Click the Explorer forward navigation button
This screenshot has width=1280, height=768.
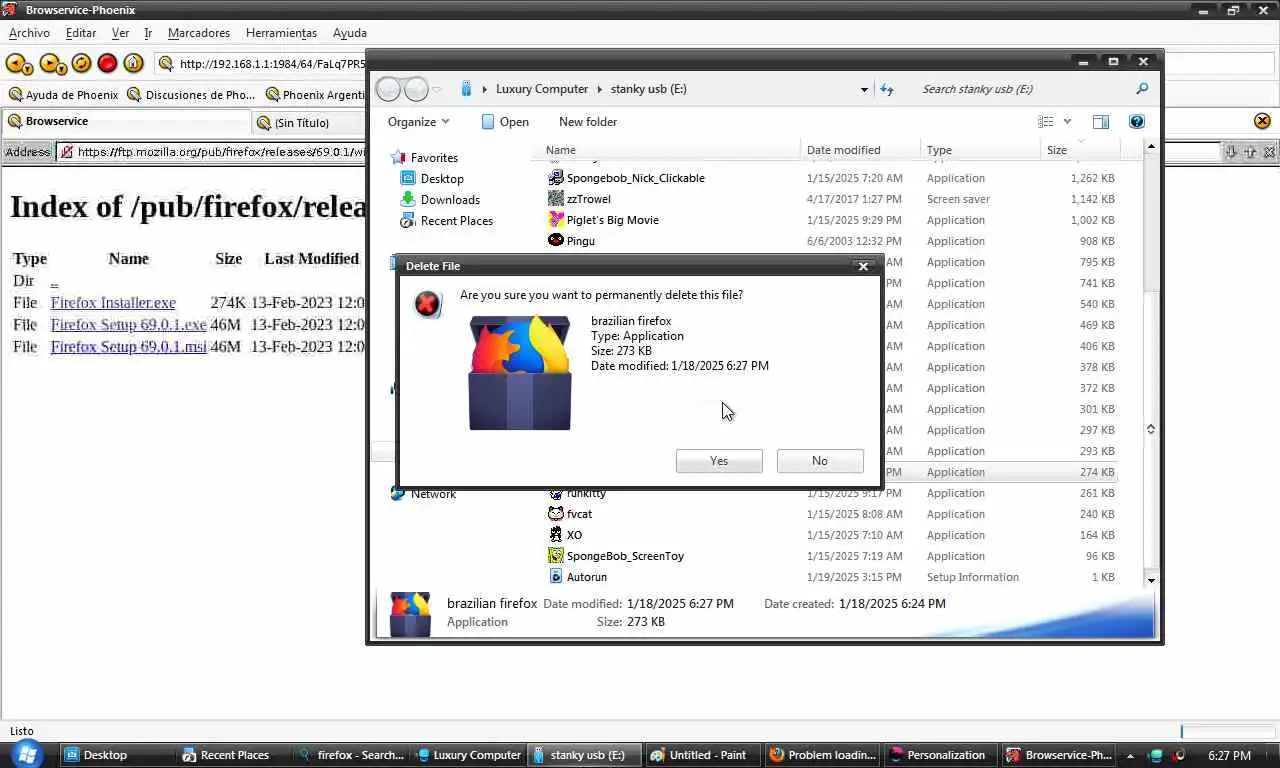tap(416, 89)
